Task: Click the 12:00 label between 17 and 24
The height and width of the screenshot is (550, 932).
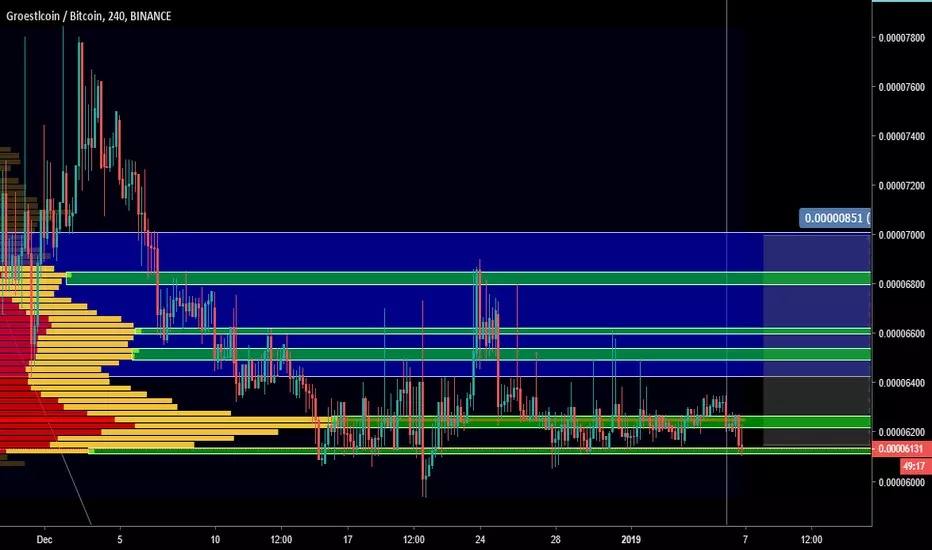Action: tap(414, 540)
